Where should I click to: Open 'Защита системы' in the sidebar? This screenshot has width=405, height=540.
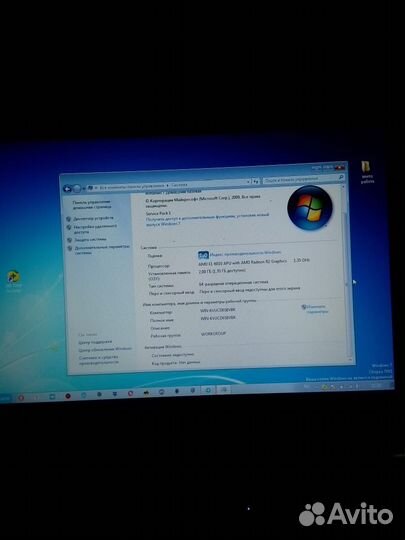click(90, 239)
